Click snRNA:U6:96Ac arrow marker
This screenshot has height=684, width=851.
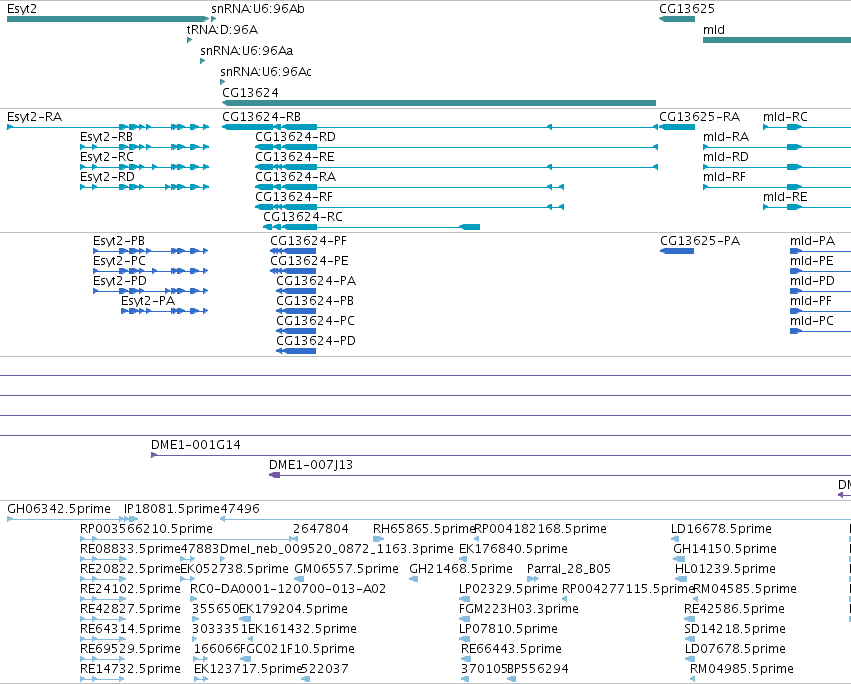[223, 82]
